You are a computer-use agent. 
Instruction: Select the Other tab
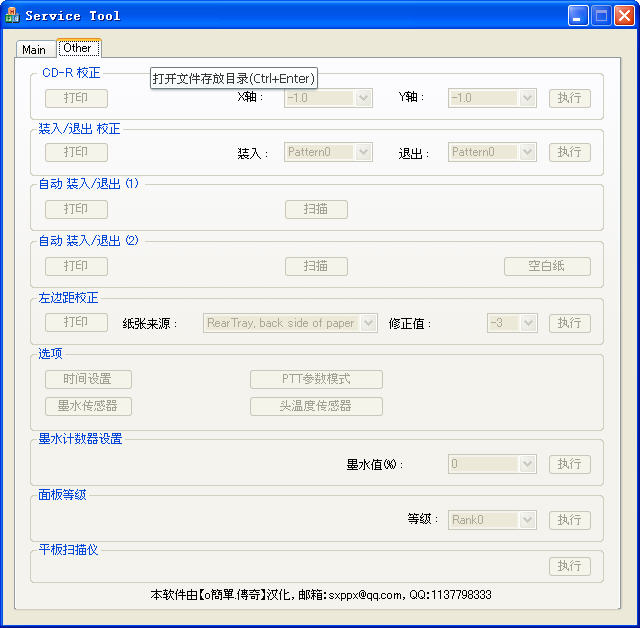pos(77,48)
